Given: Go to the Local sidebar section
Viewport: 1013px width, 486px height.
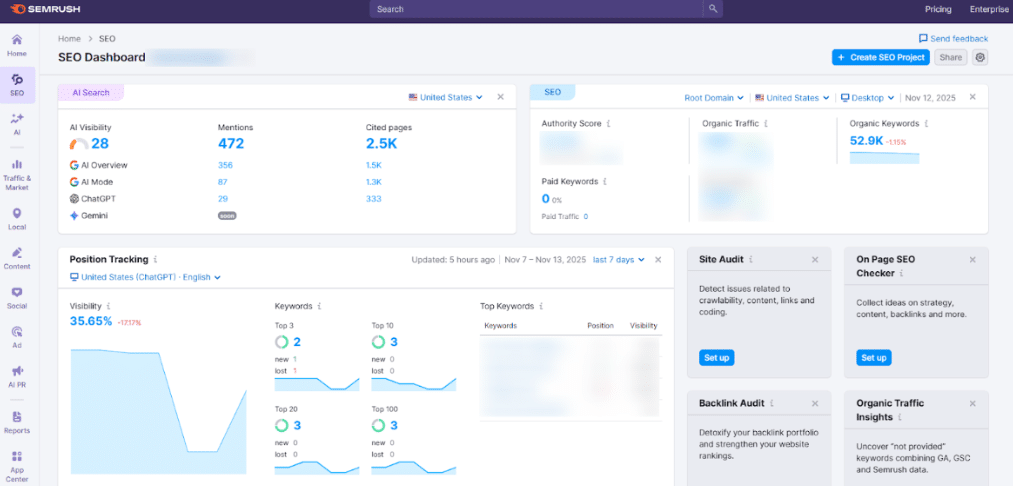Looking at the screenshot, I should [x=17, y=219].
